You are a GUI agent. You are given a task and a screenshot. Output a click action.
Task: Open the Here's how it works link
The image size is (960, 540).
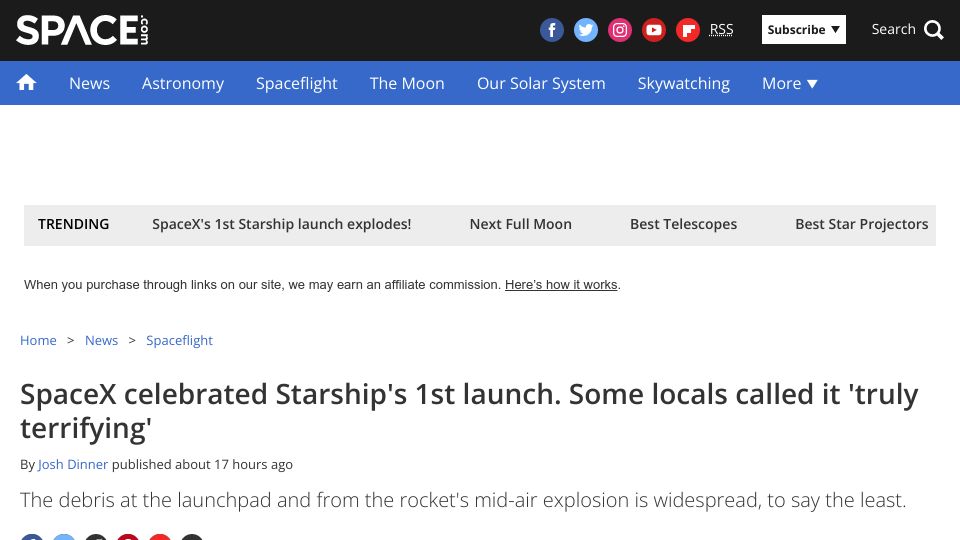click(x=561, y=285)
